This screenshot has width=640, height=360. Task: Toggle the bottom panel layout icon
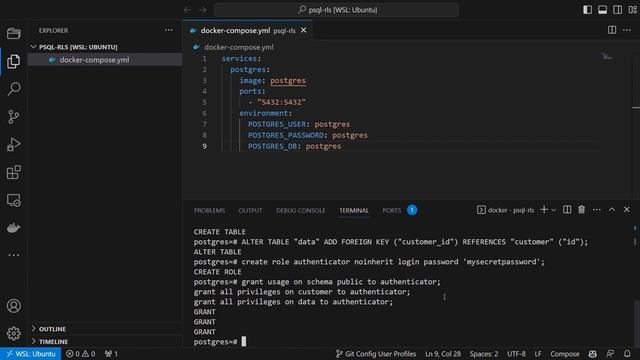tap(602, 10)
